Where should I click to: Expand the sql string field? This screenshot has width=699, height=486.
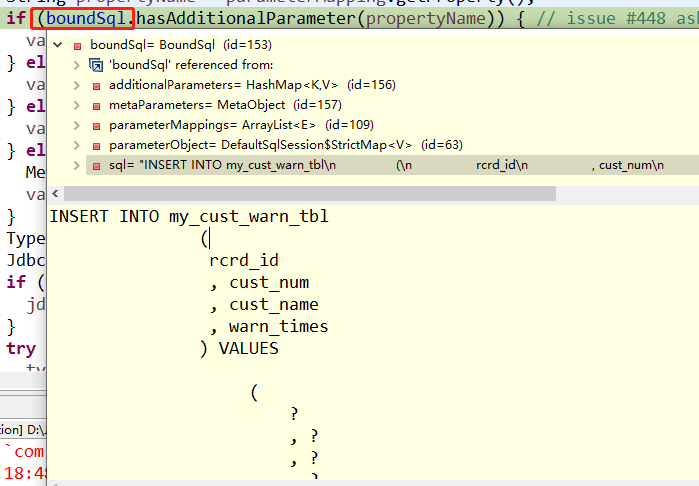click(77, 165)
